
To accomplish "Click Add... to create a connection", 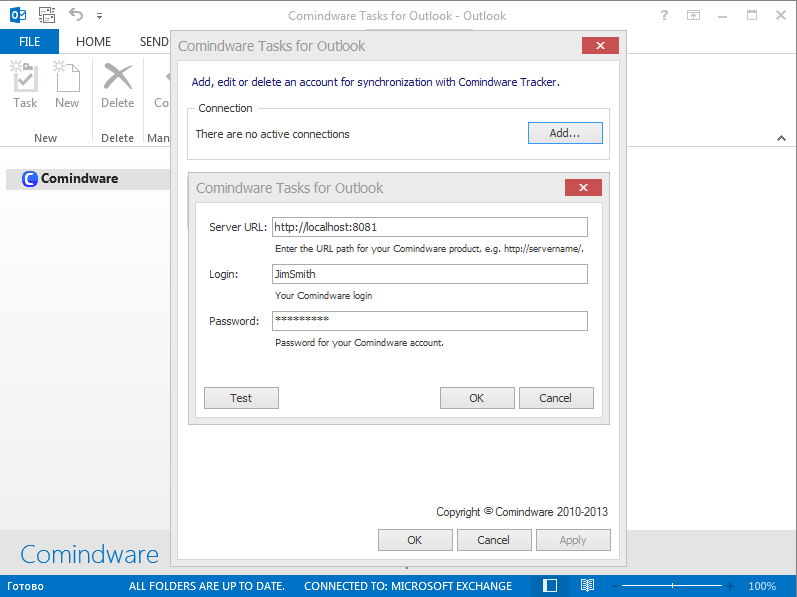I will click(x=565, y=133).
